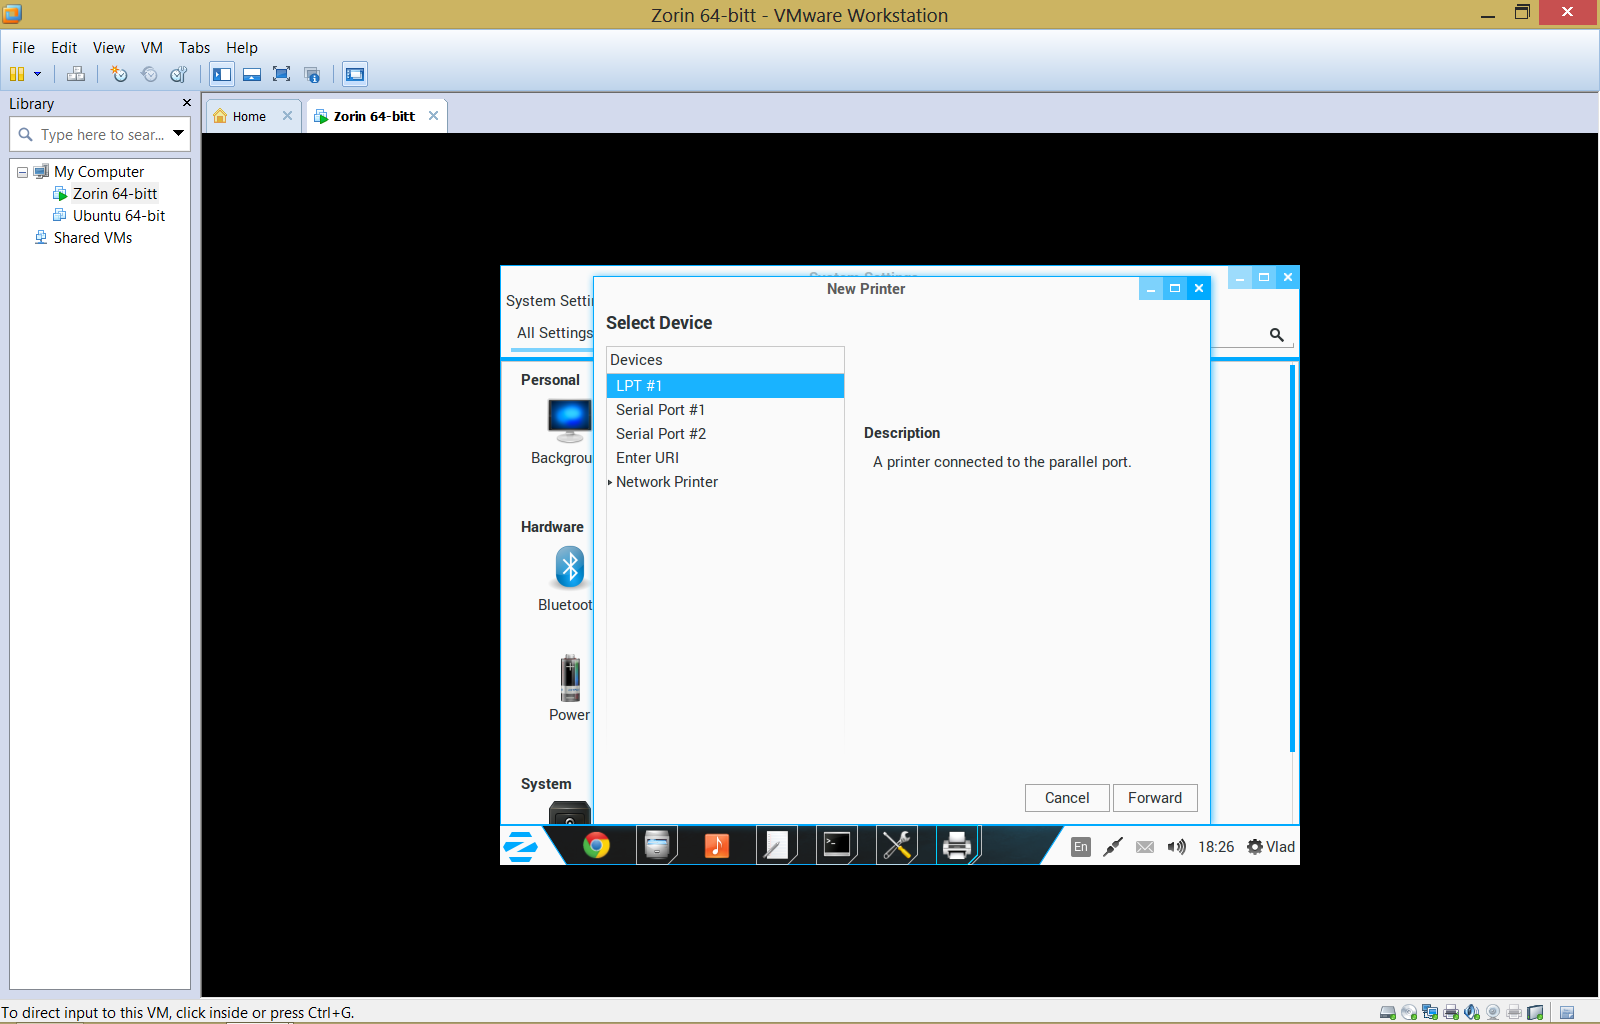Viewport: 1600px width, 1024px height.
Task: Click Send Ctrl+Alt+Del toolbar icon
Action: coord(76,74)
